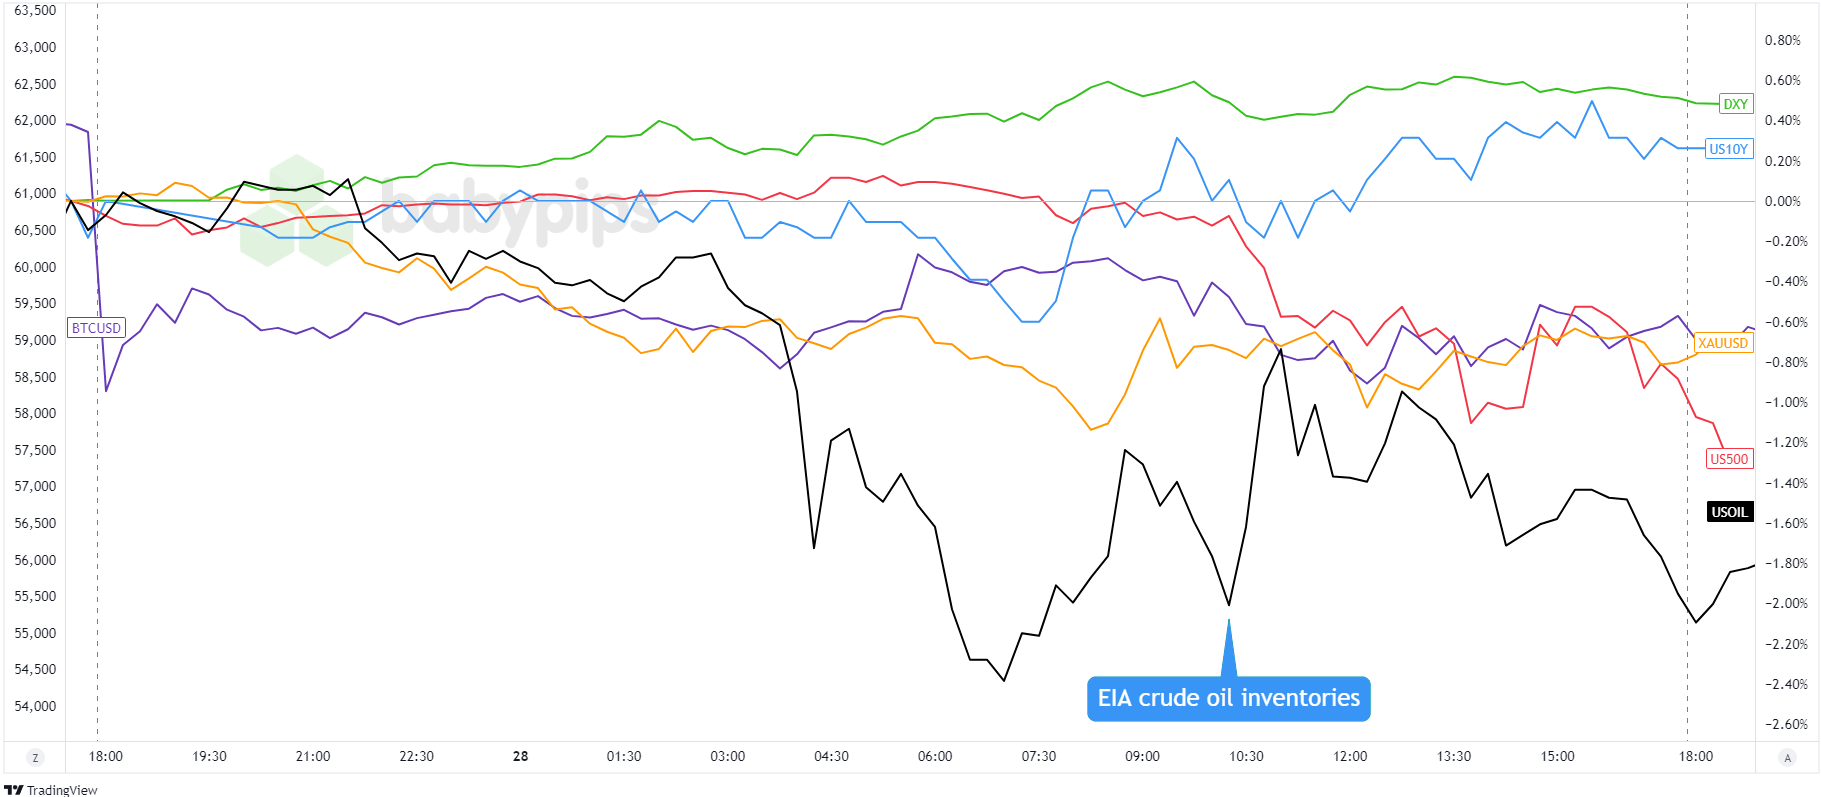Select the black USOIL series label
This screenshot has width=1821, height=797.
coord(1729,512)
